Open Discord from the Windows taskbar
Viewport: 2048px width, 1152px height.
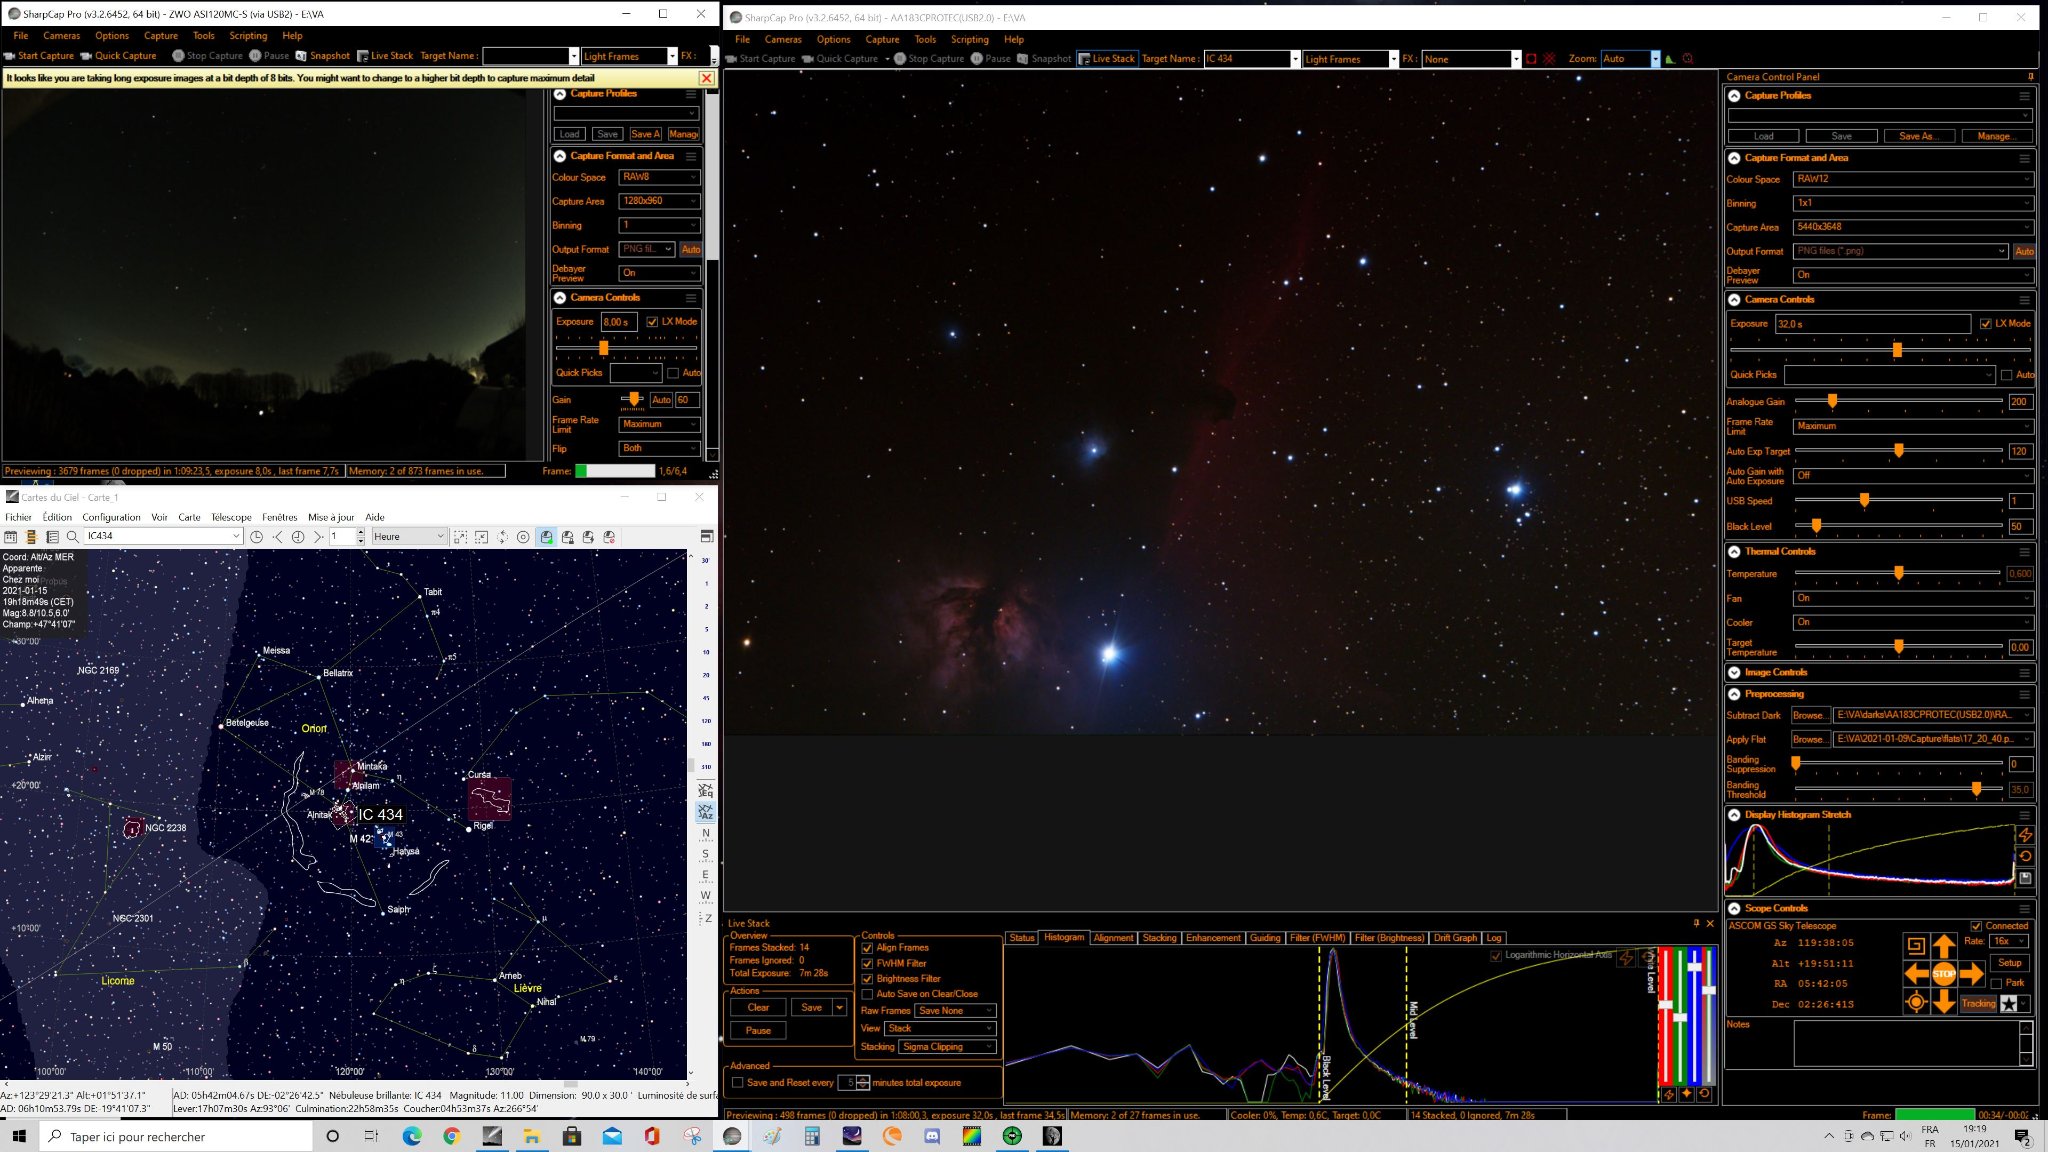[x=932, y=1136]
